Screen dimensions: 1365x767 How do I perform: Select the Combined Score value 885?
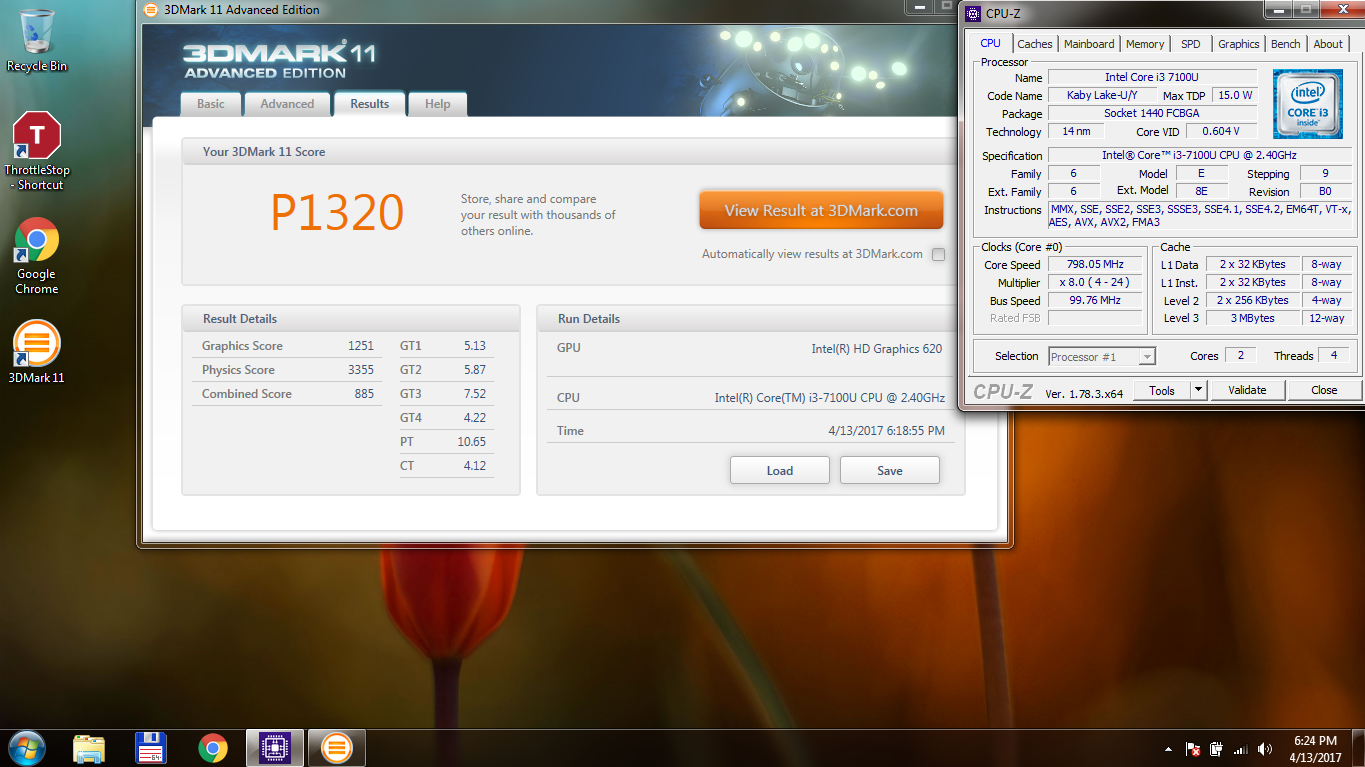tap(364, 394)
